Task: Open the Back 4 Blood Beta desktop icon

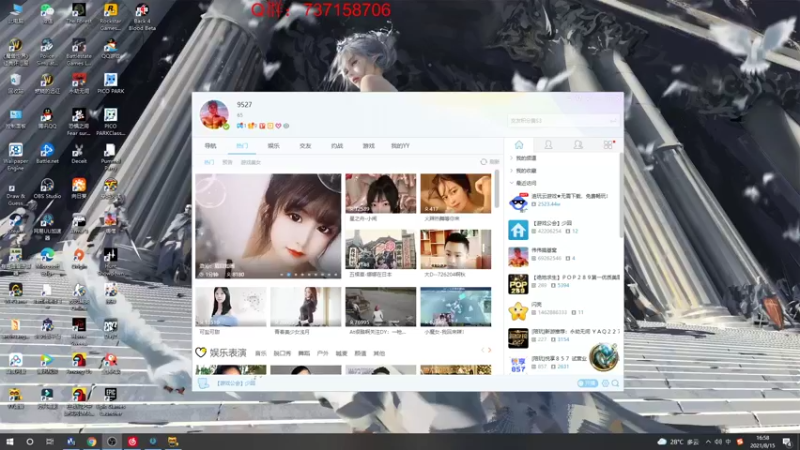Action: tap(142, 17)
